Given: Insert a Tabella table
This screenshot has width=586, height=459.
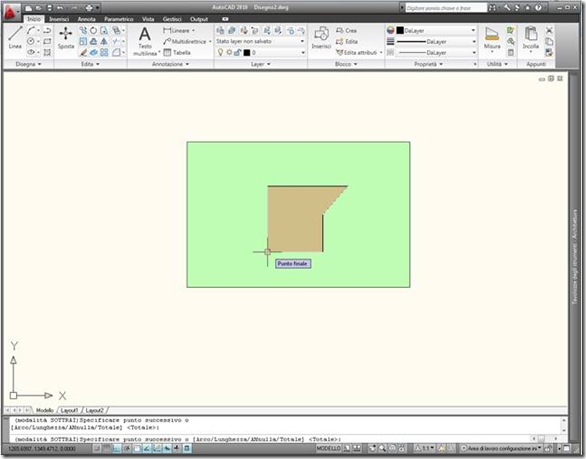Looking at the screenshot, I should coord(177,53).
